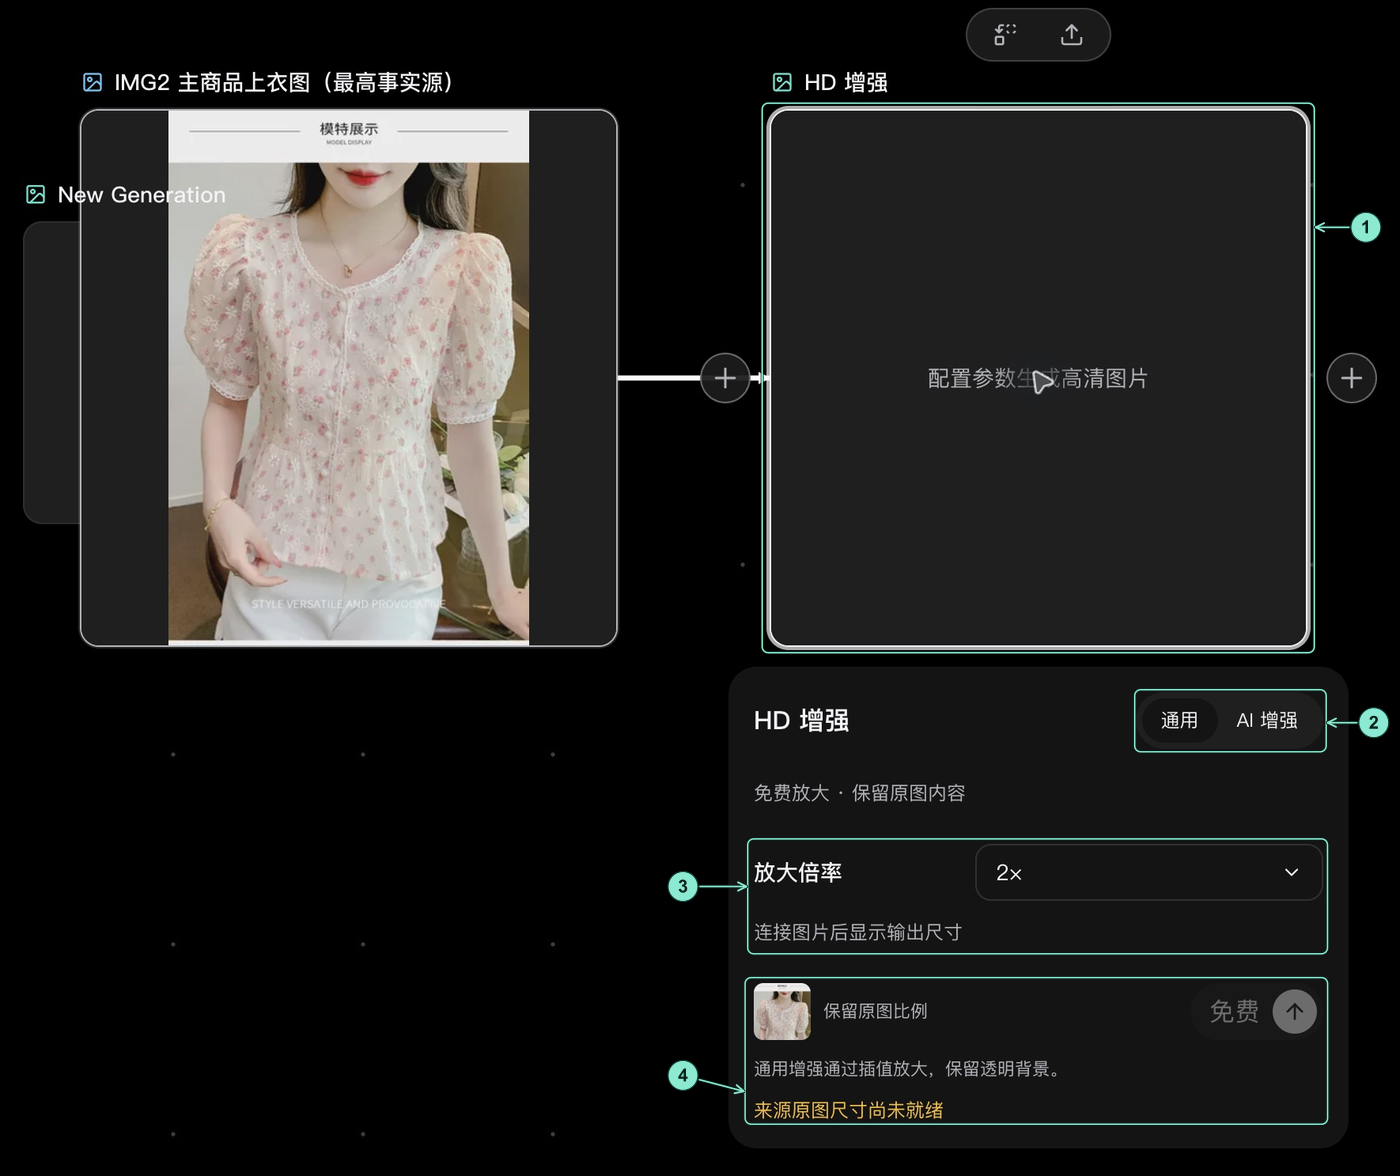Click the up-arrow submit button beside 免费
The width and height of the screenshot is (1400, 1176).
coord(1294,1011)
